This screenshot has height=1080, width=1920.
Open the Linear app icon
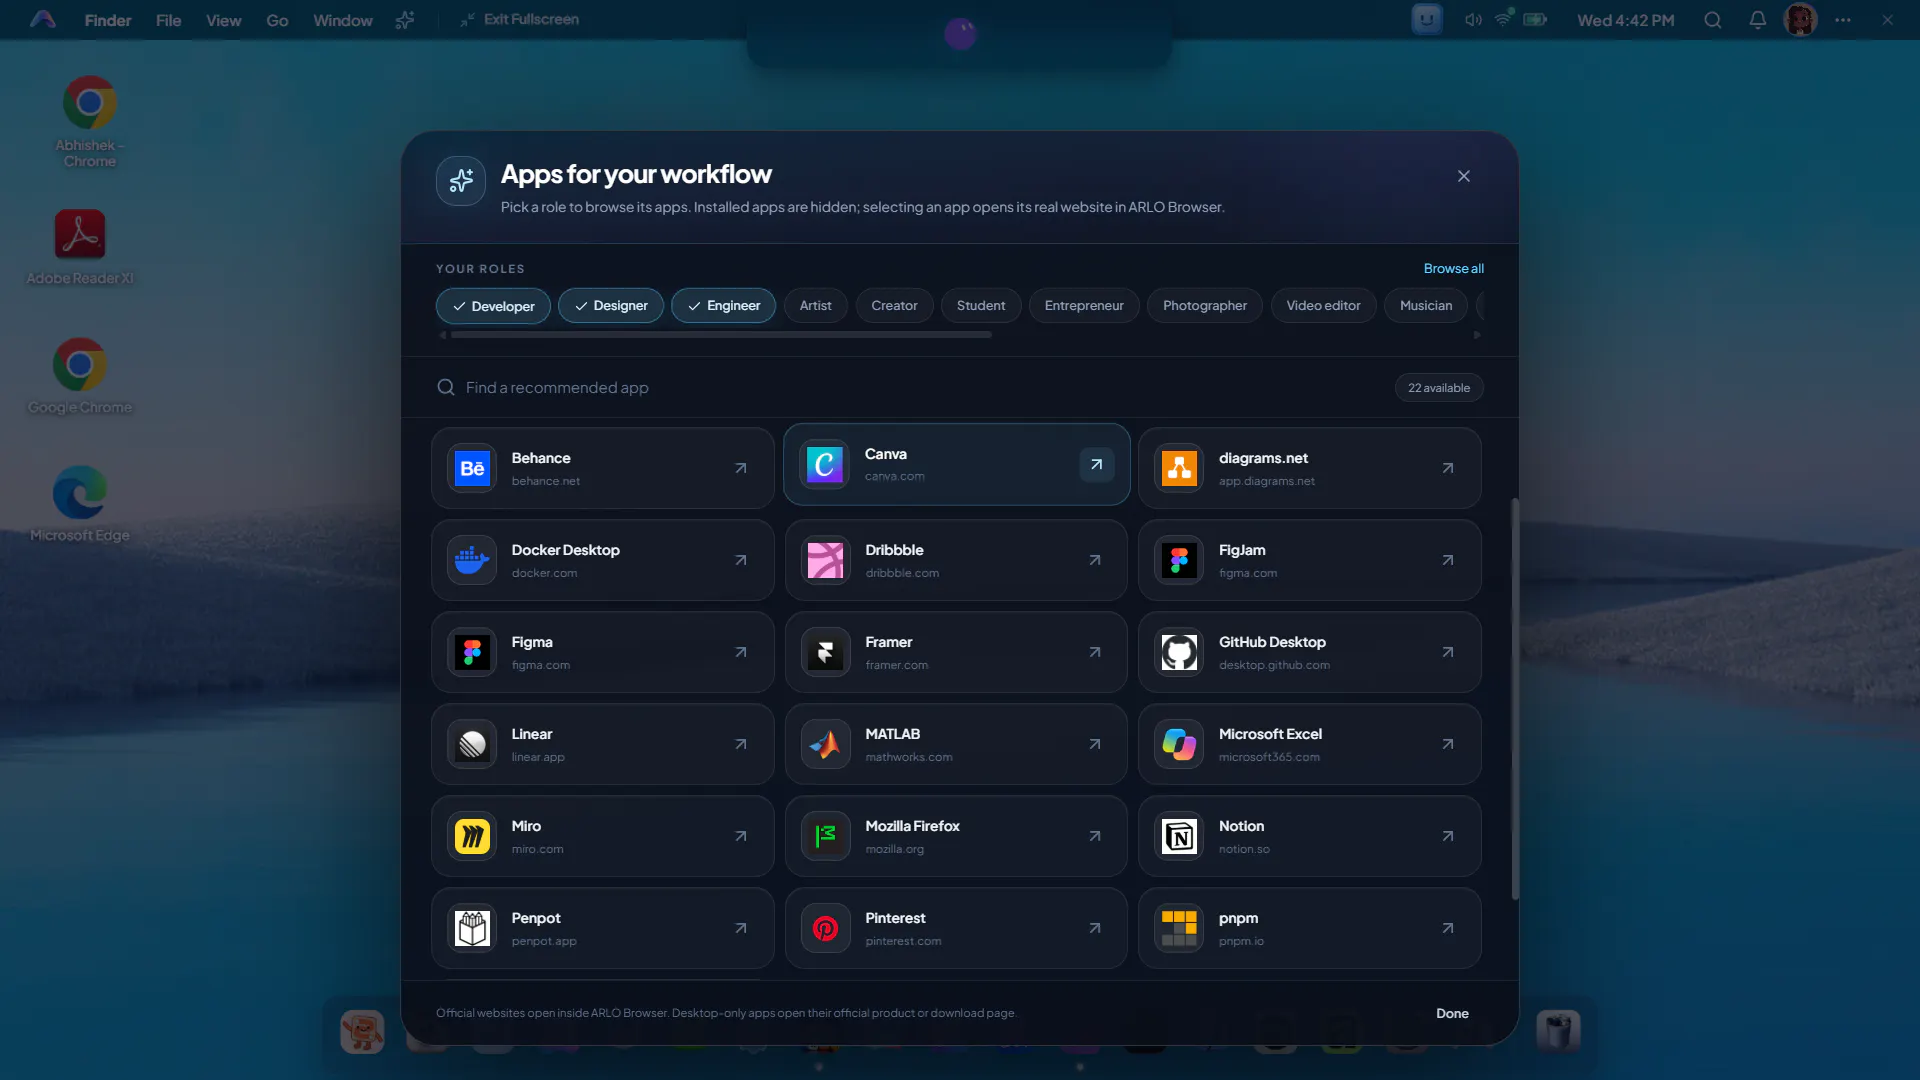pyautogui.click(x=472, y=744)
